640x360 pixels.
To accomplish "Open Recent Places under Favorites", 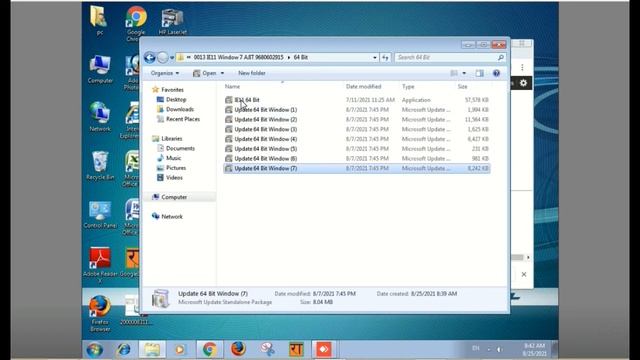I will 182,119.
